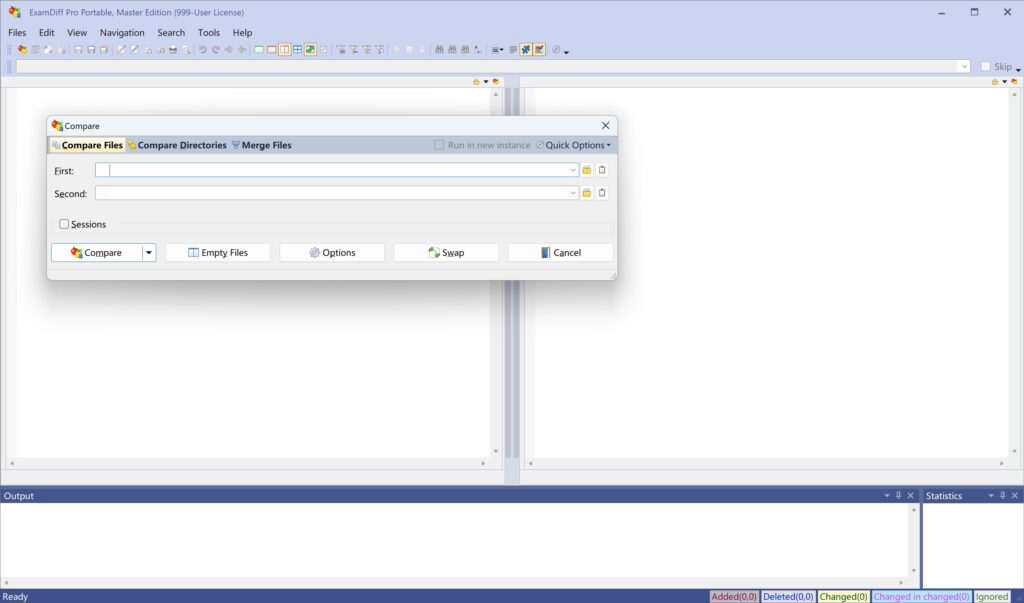Toggle highlighted checkmark button right of puzzle-piece
The width and height of the screenshot is (1024, 603).
click(x=539, y=50)
